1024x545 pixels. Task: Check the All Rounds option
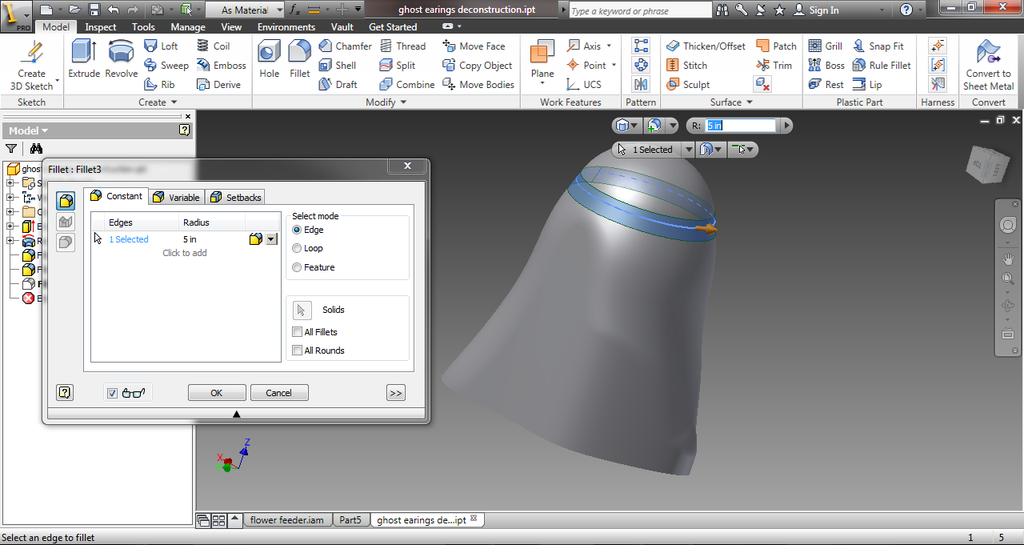297,351
